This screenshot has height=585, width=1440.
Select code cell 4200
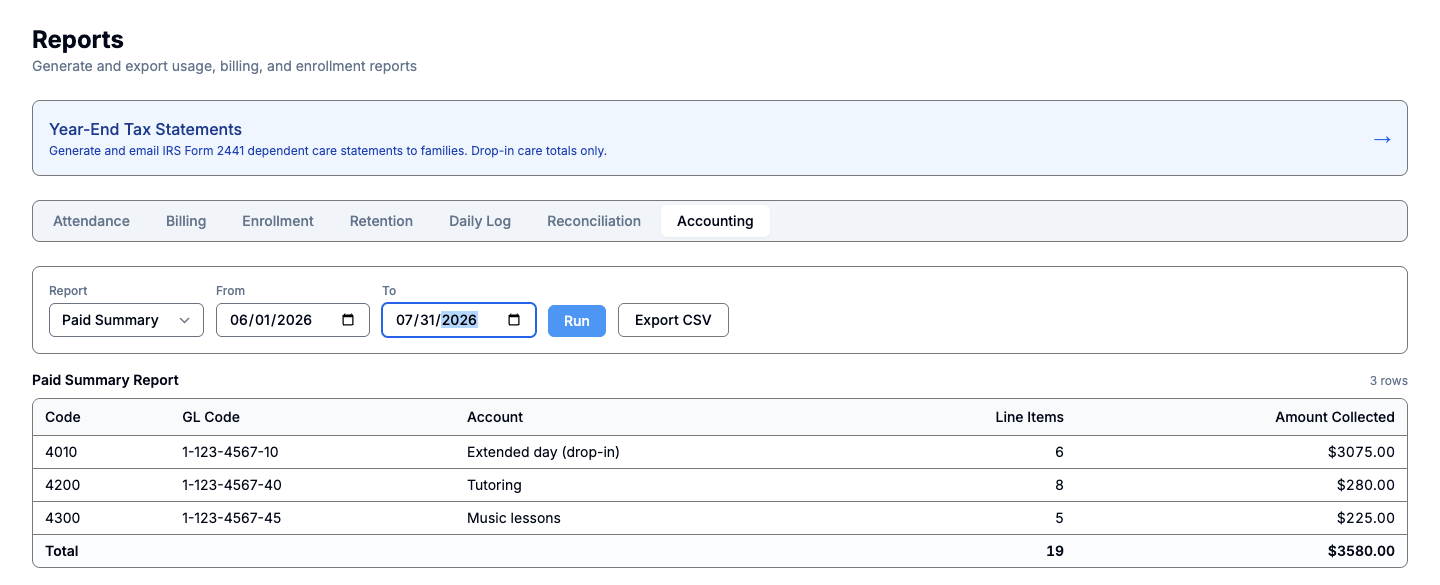62,485
